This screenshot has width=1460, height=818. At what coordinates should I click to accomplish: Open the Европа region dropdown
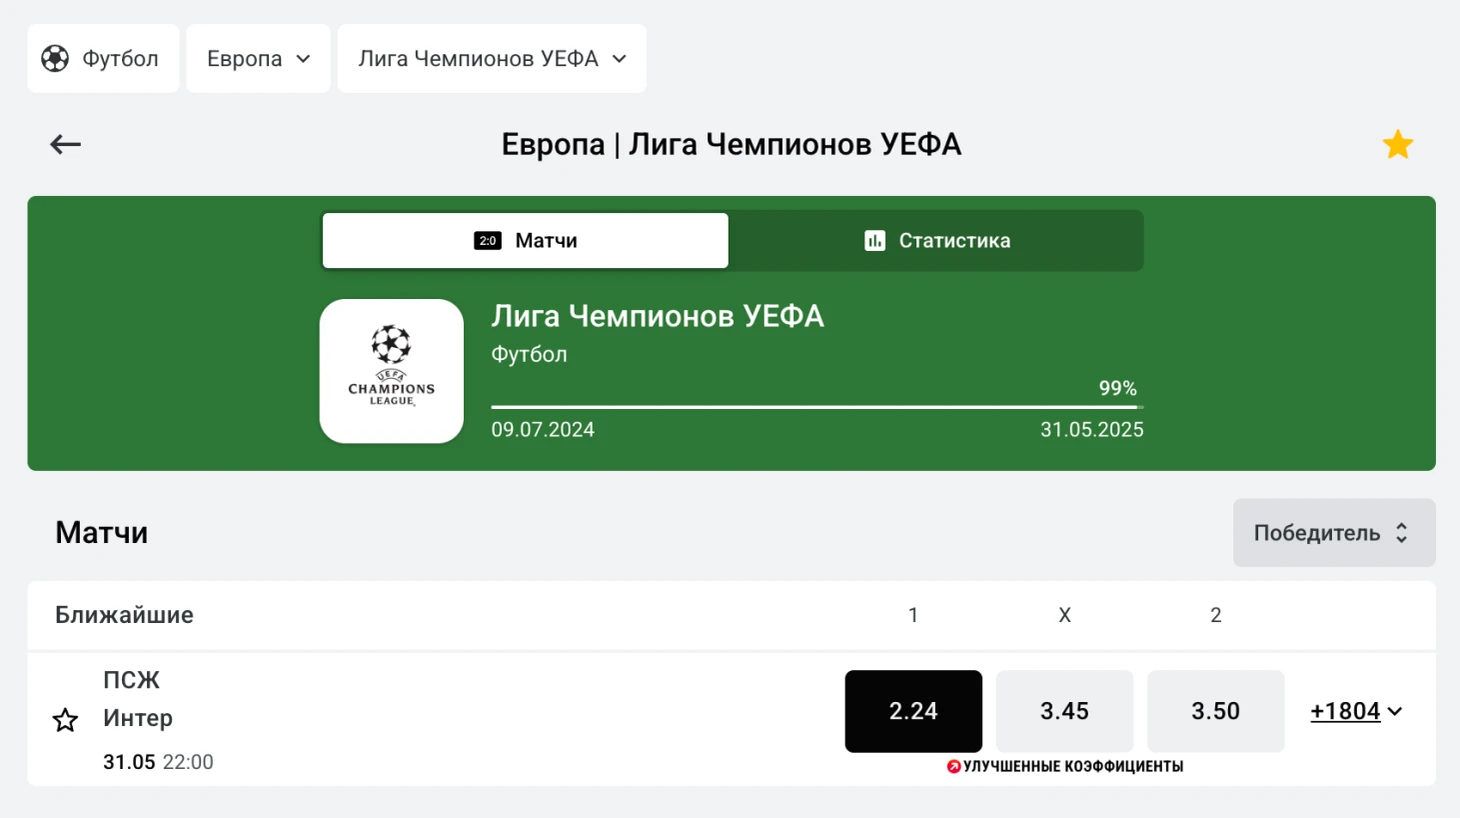(x=258, y=59)
